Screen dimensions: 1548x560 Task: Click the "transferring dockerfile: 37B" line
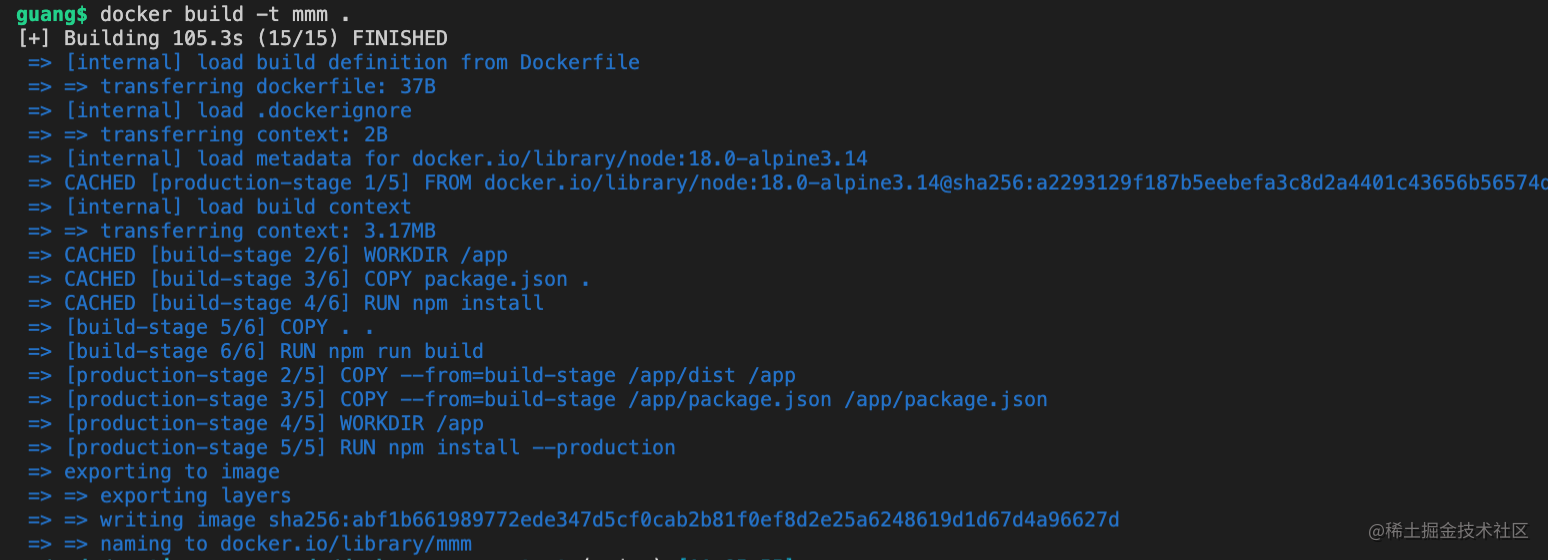[267, 86]
